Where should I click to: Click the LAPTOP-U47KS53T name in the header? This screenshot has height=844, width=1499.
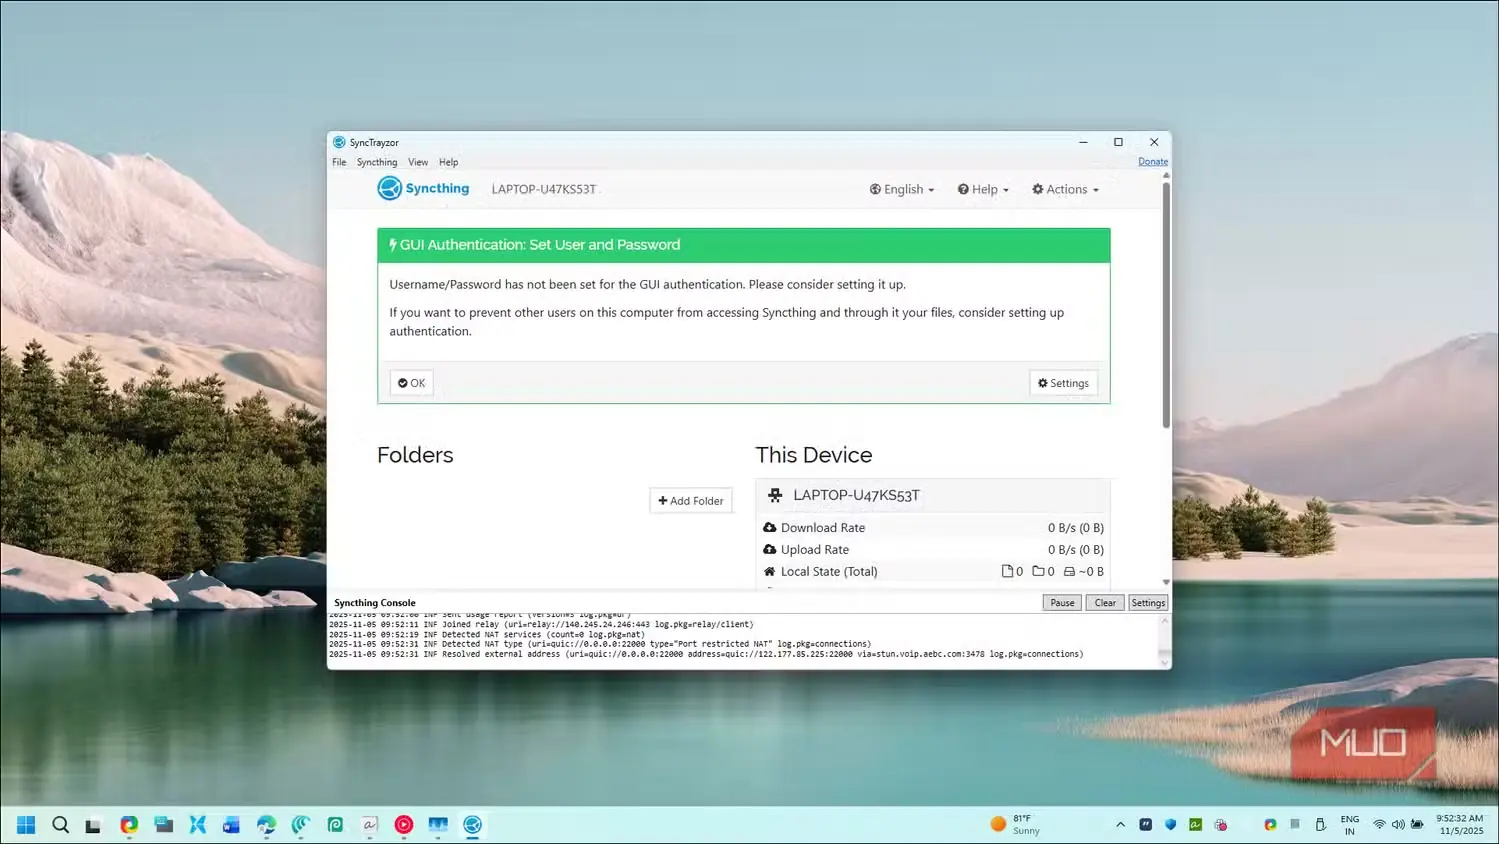pyautogui.click(x=544, y=189)
